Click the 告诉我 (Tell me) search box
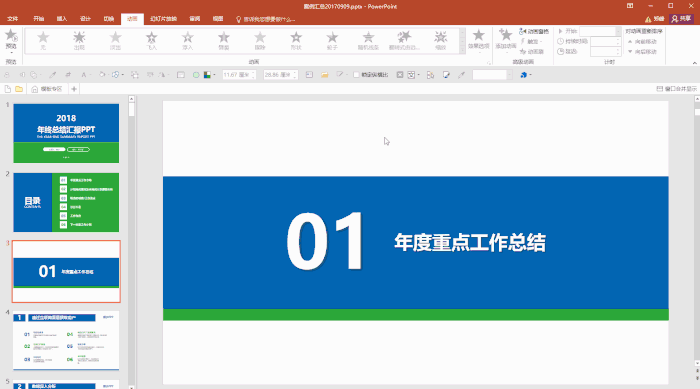The height and width of the screenshot is (389, 700). [x=266, y=19]
